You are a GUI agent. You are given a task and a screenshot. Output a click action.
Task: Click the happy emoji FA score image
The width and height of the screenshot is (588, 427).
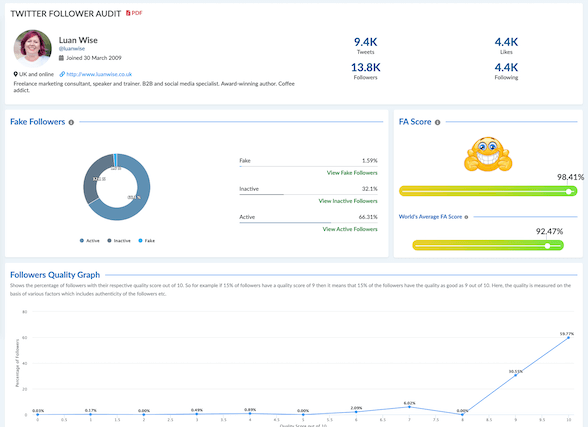[x=488, y=154]
